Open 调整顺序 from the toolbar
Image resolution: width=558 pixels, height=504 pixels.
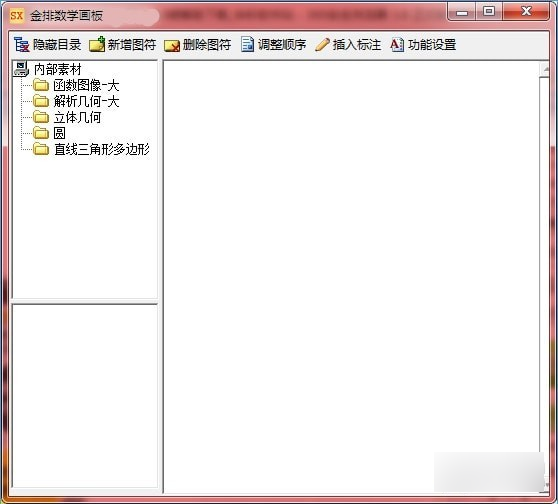coord(282,45)
